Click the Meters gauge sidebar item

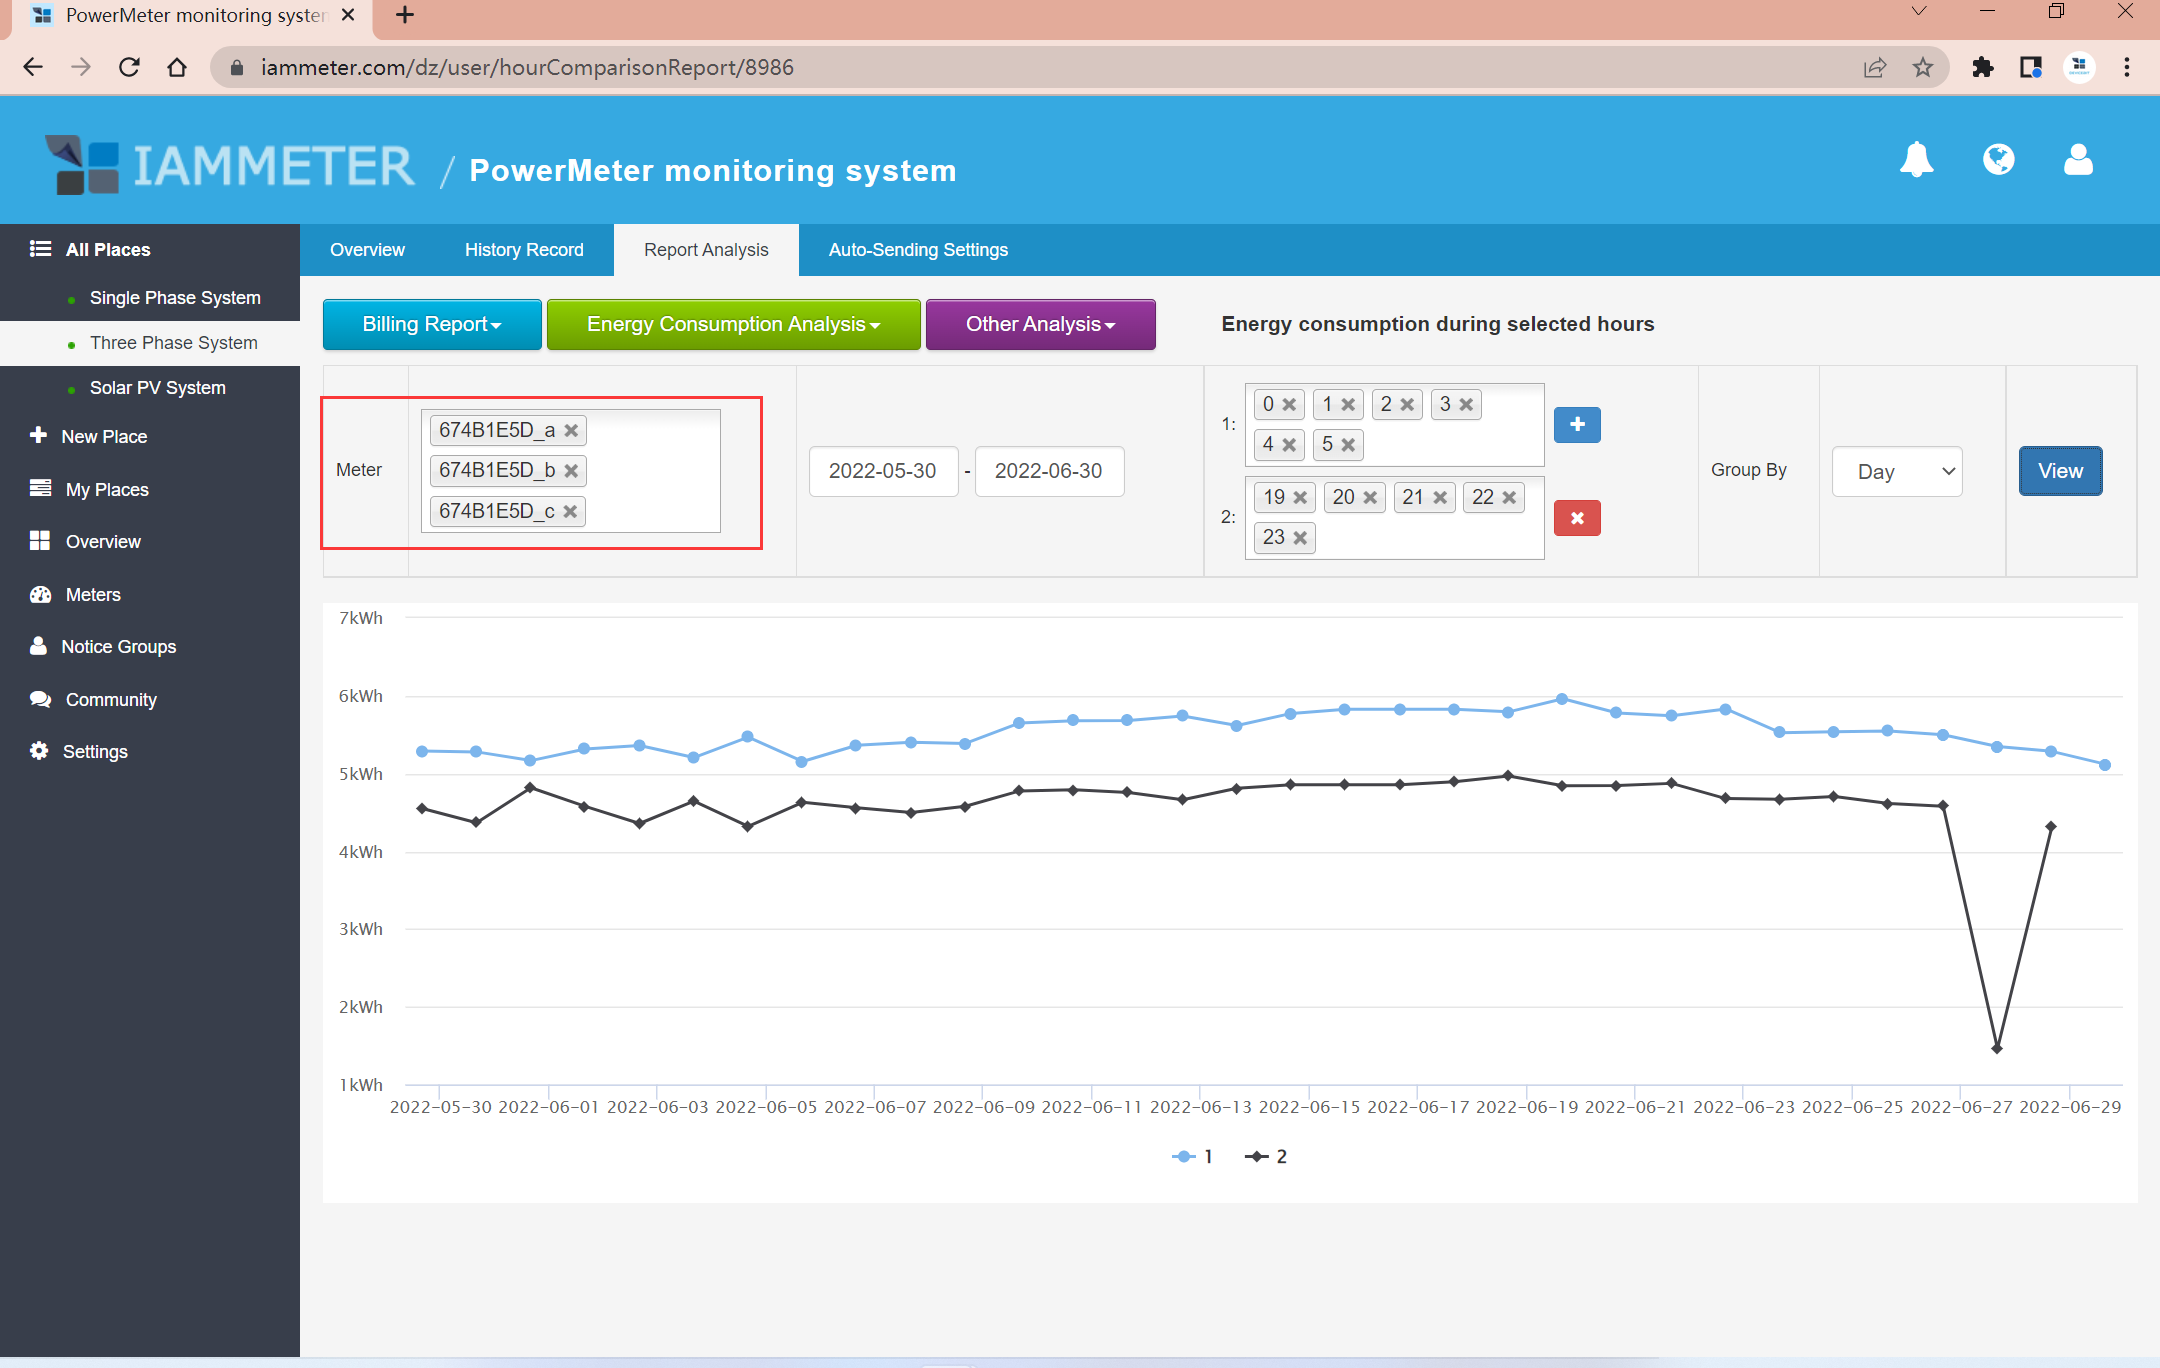(x=92, y=595)
